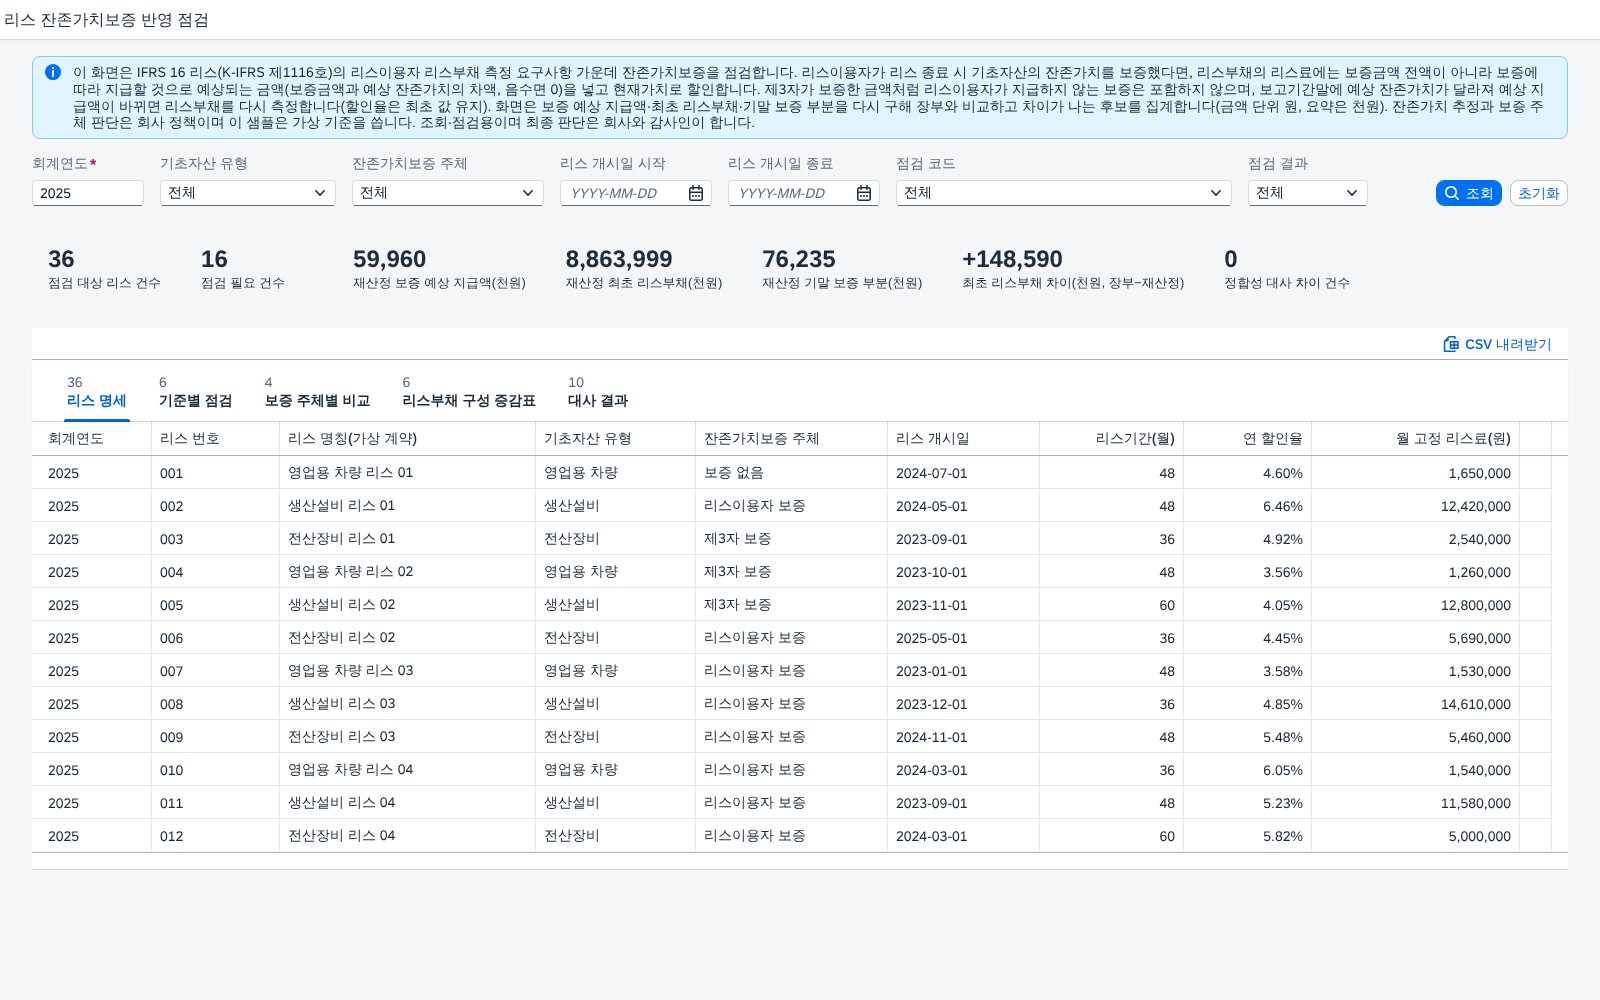Viewport: 1600px width, 1000px height.
Task: Click the 59,960 재산정 보증 예상 지급액 figure
Action: tap(389, 259)
